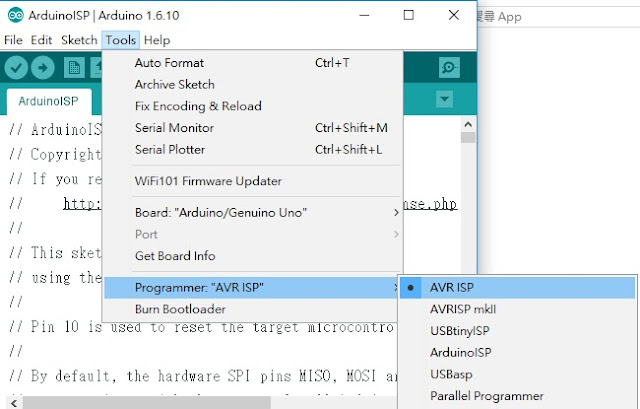Click Burn Bootloader
640x409 pixels.
point(253,309)
